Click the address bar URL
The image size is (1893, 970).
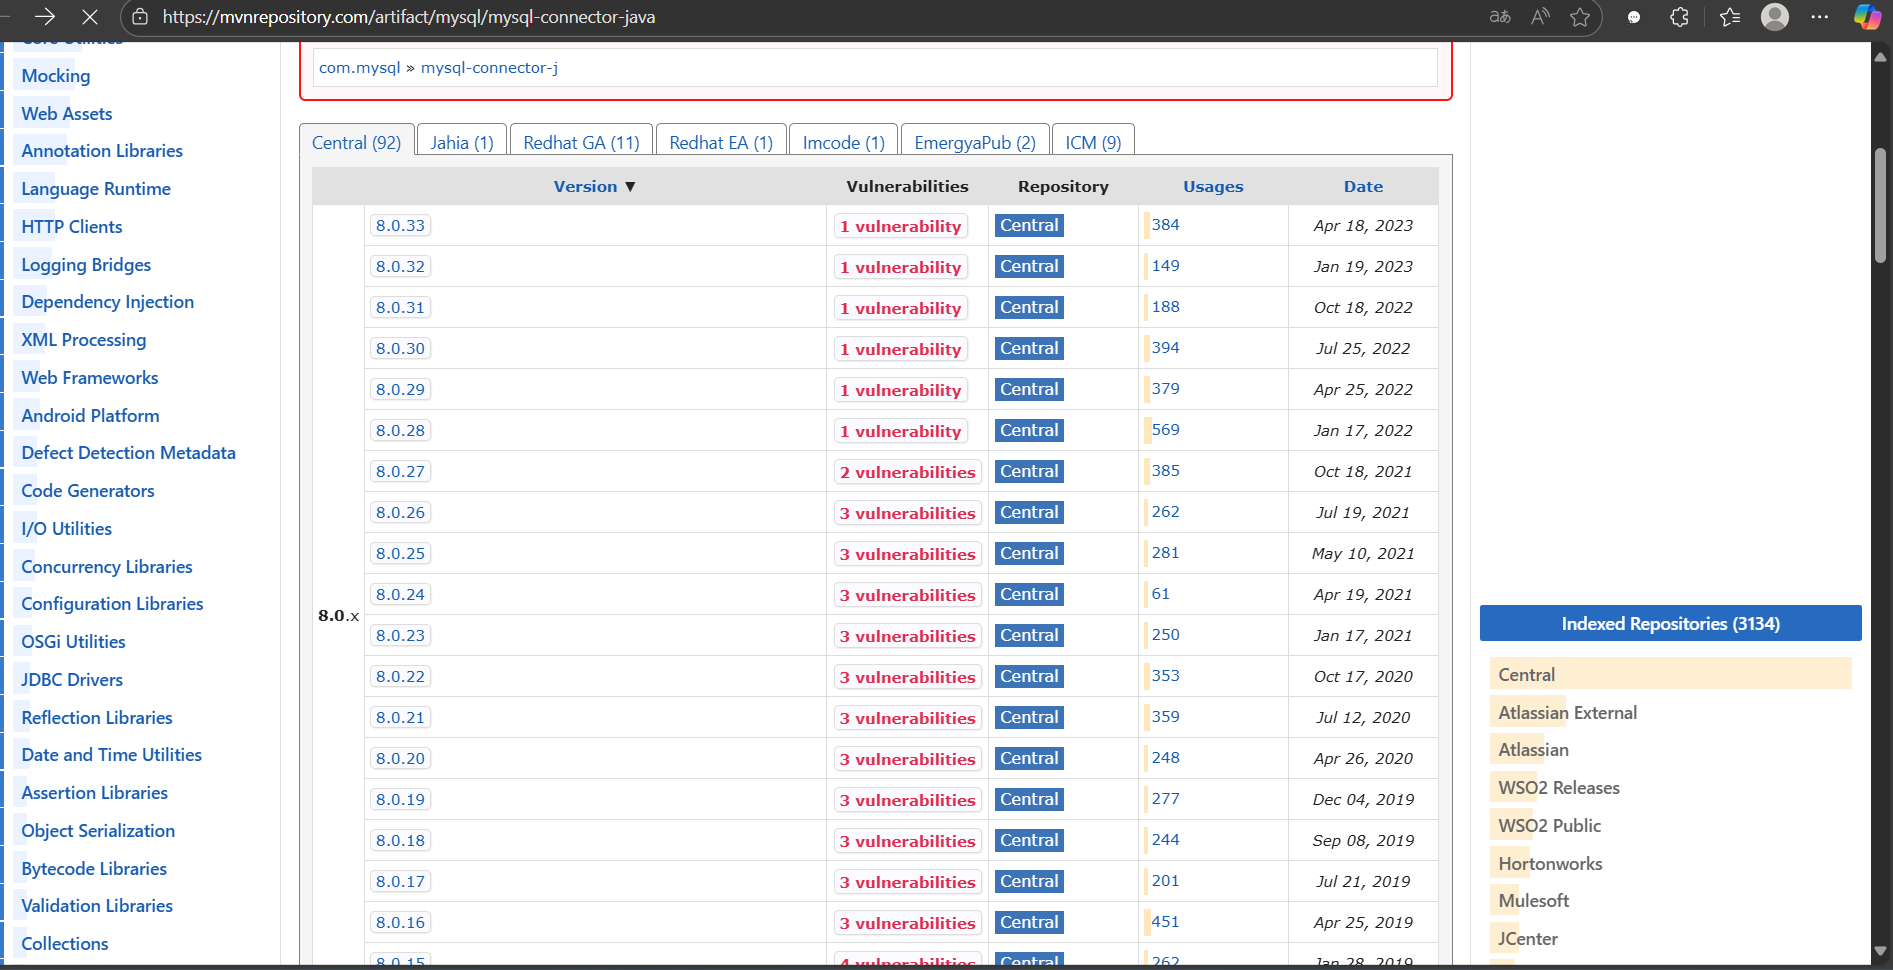[x=409, y=17]
